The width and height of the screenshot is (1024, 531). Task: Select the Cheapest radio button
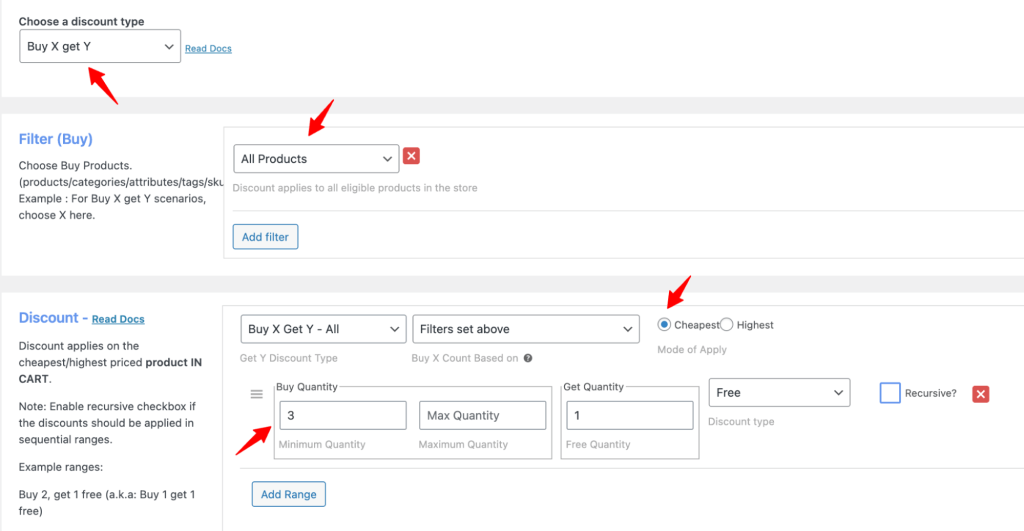[x=664, y=325]
